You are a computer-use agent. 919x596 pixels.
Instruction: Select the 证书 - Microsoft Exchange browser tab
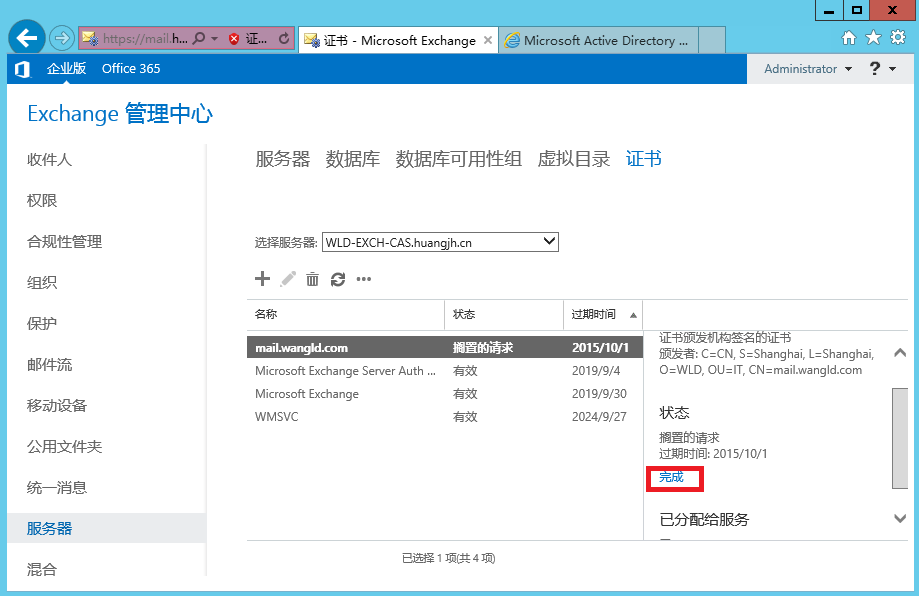tap(398, 40)
